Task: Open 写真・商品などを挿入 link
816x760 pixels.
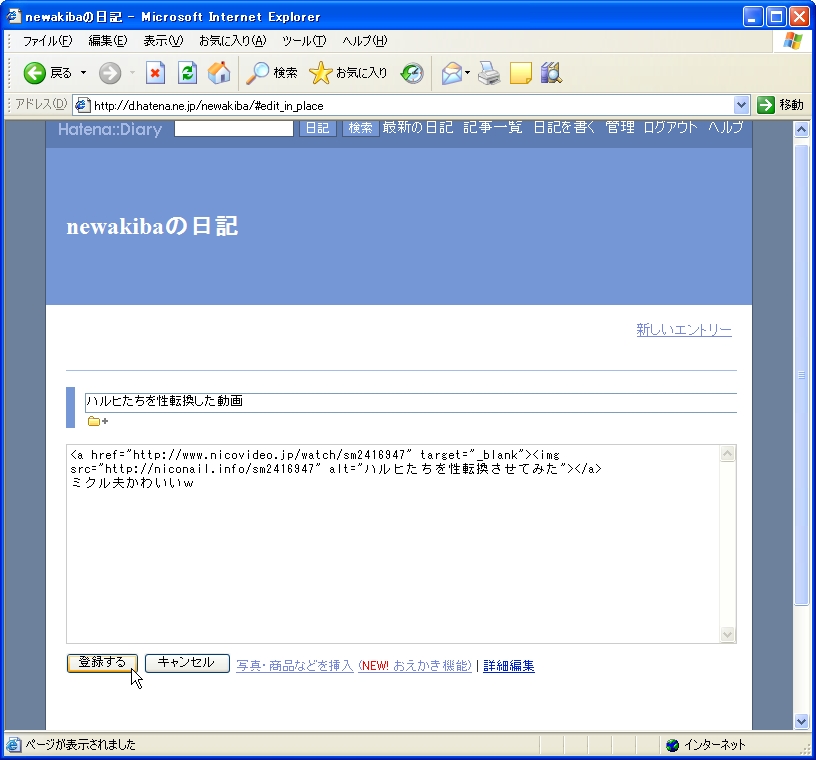Action: 295,666
